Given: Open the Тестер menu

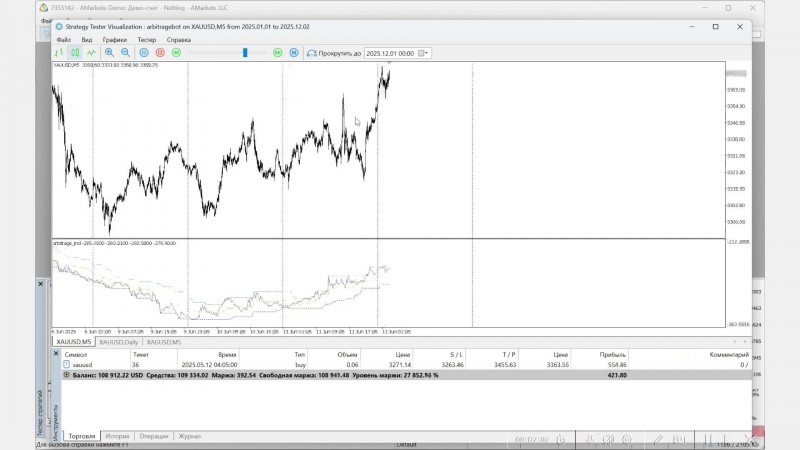Looking at the screenshot, I should coord(146,40).
